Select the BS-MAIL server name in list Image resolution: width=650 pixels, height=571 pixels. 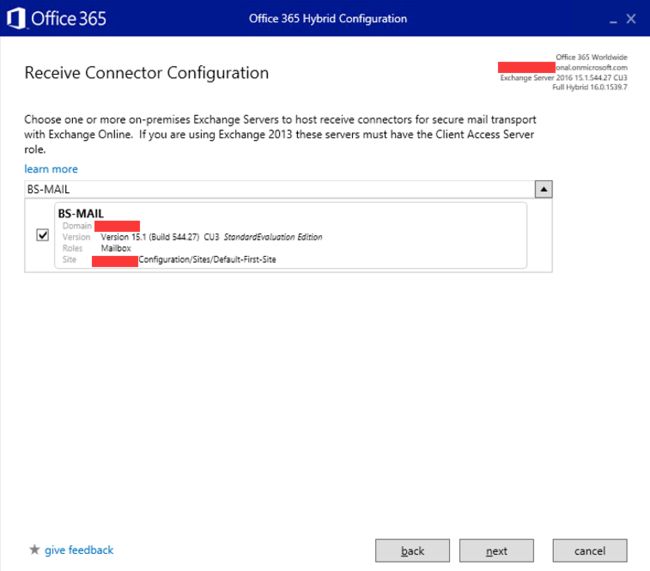[x=81, y=213]
